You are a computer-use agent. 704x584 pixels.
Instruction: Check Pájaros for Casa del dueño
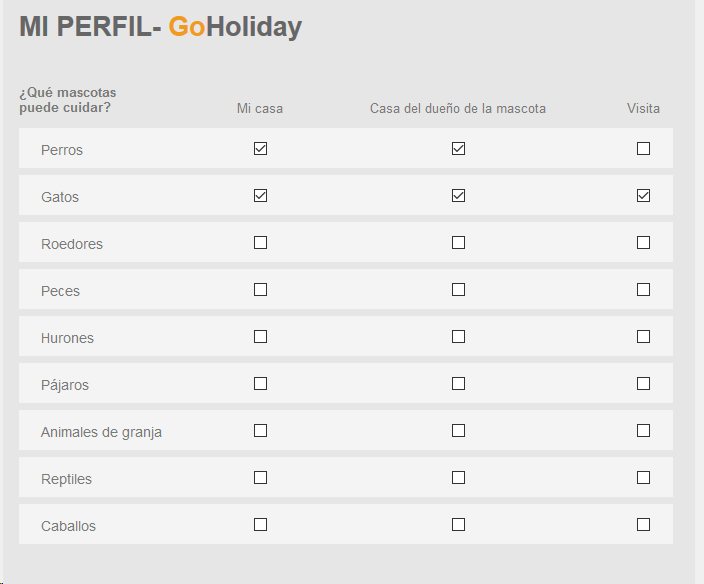coord(459,384)
